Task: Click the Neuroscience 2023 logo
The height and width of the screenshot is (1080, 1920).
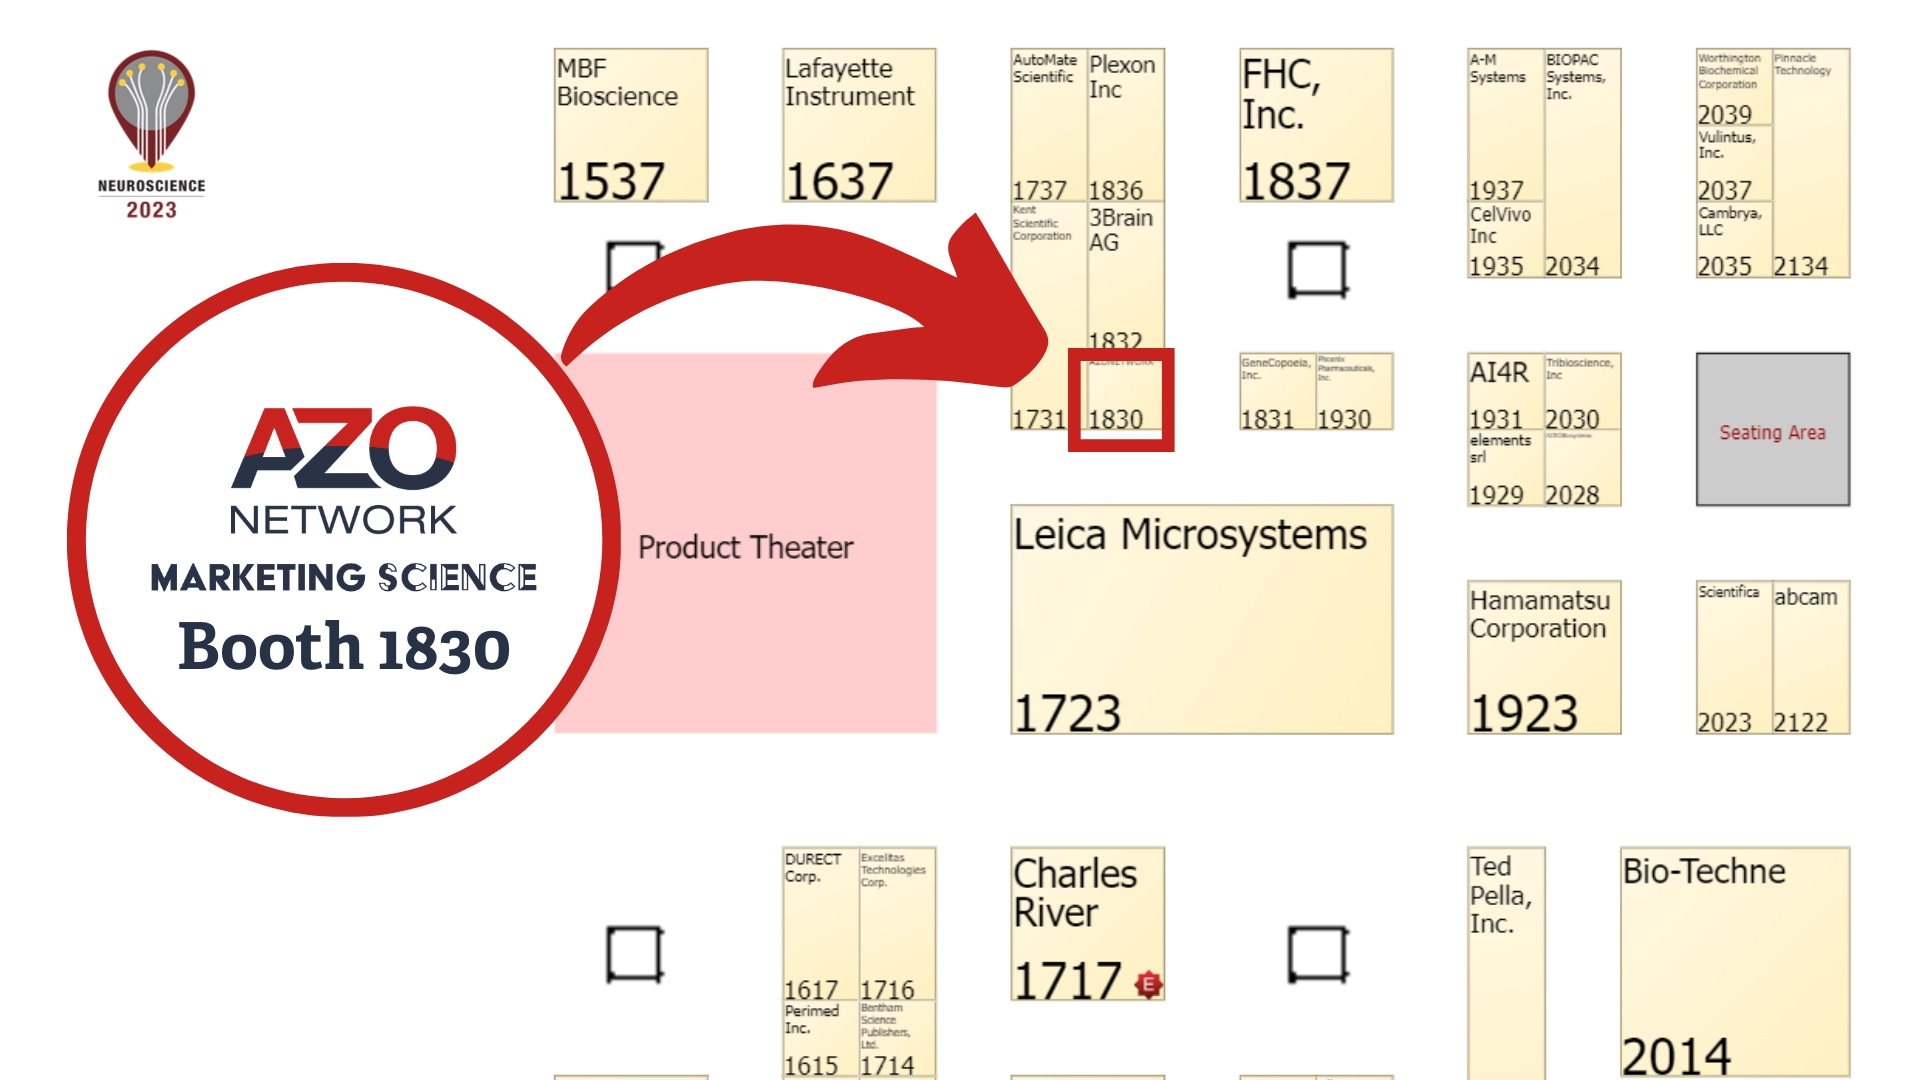Action: click(x=151, y=135)
